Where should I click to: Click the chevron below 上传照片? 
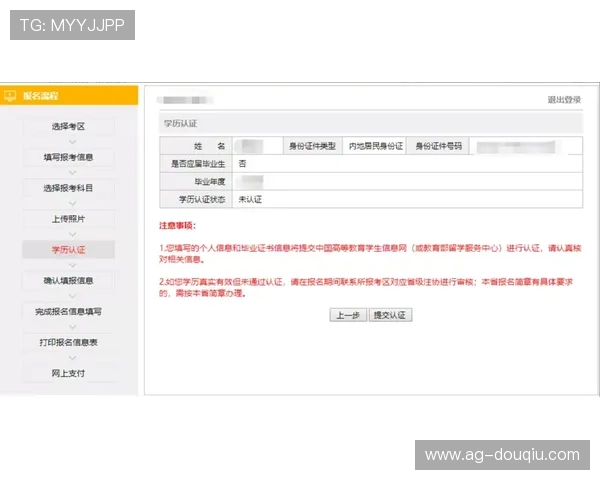pyautogui.click(x=72, y=234)
